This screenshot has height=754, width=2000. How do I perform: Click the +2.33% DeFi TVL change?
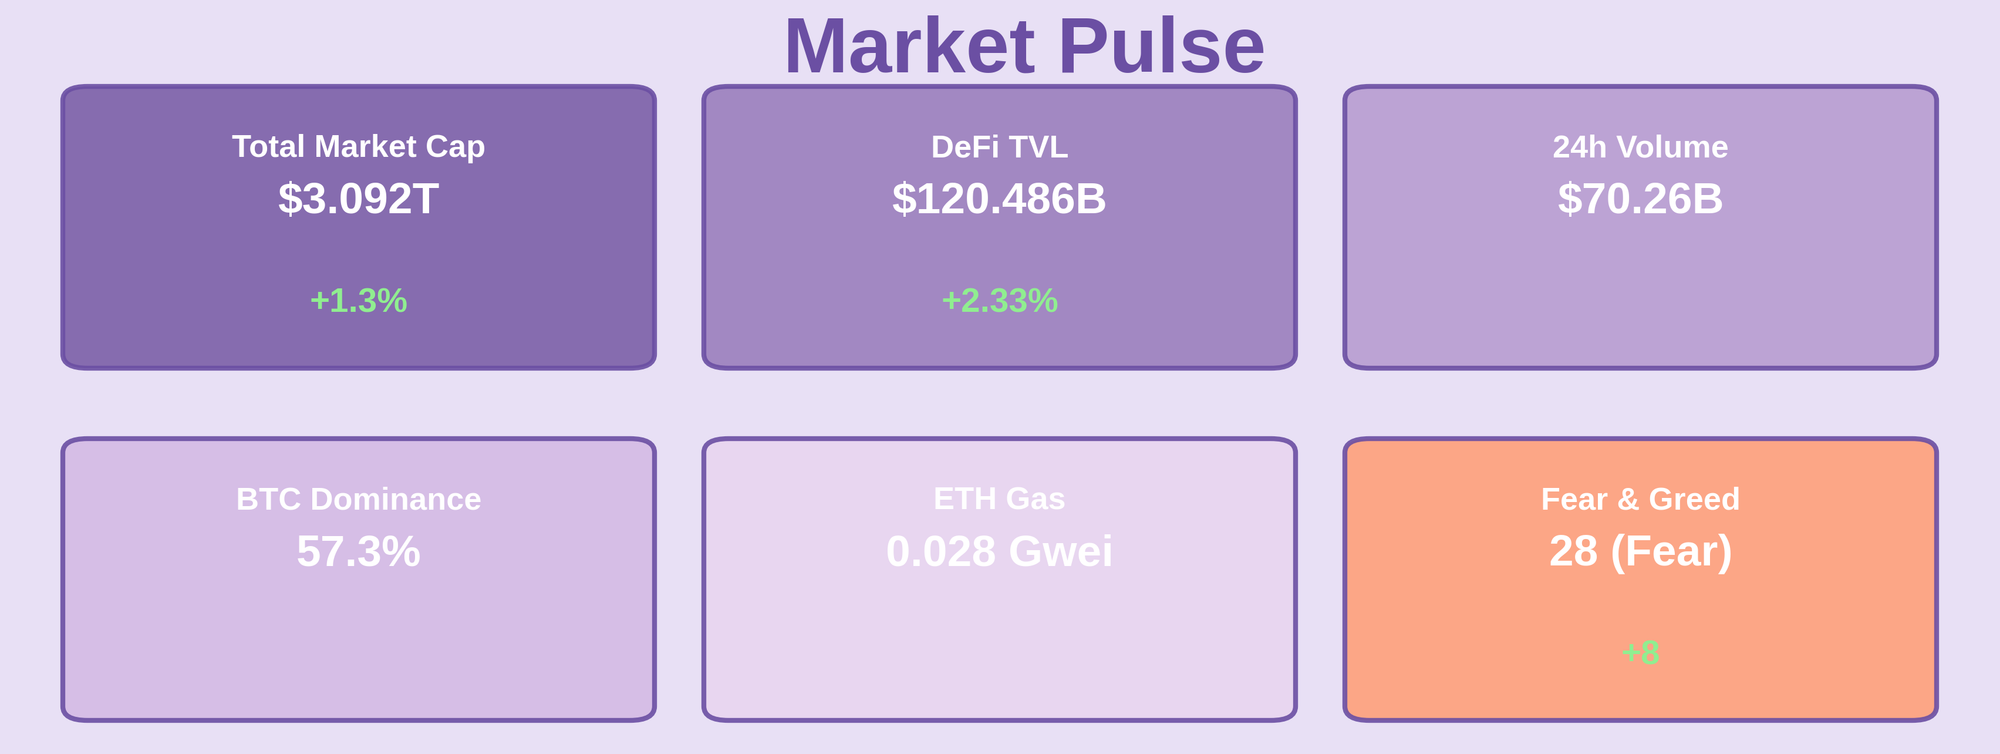(999, 300)
